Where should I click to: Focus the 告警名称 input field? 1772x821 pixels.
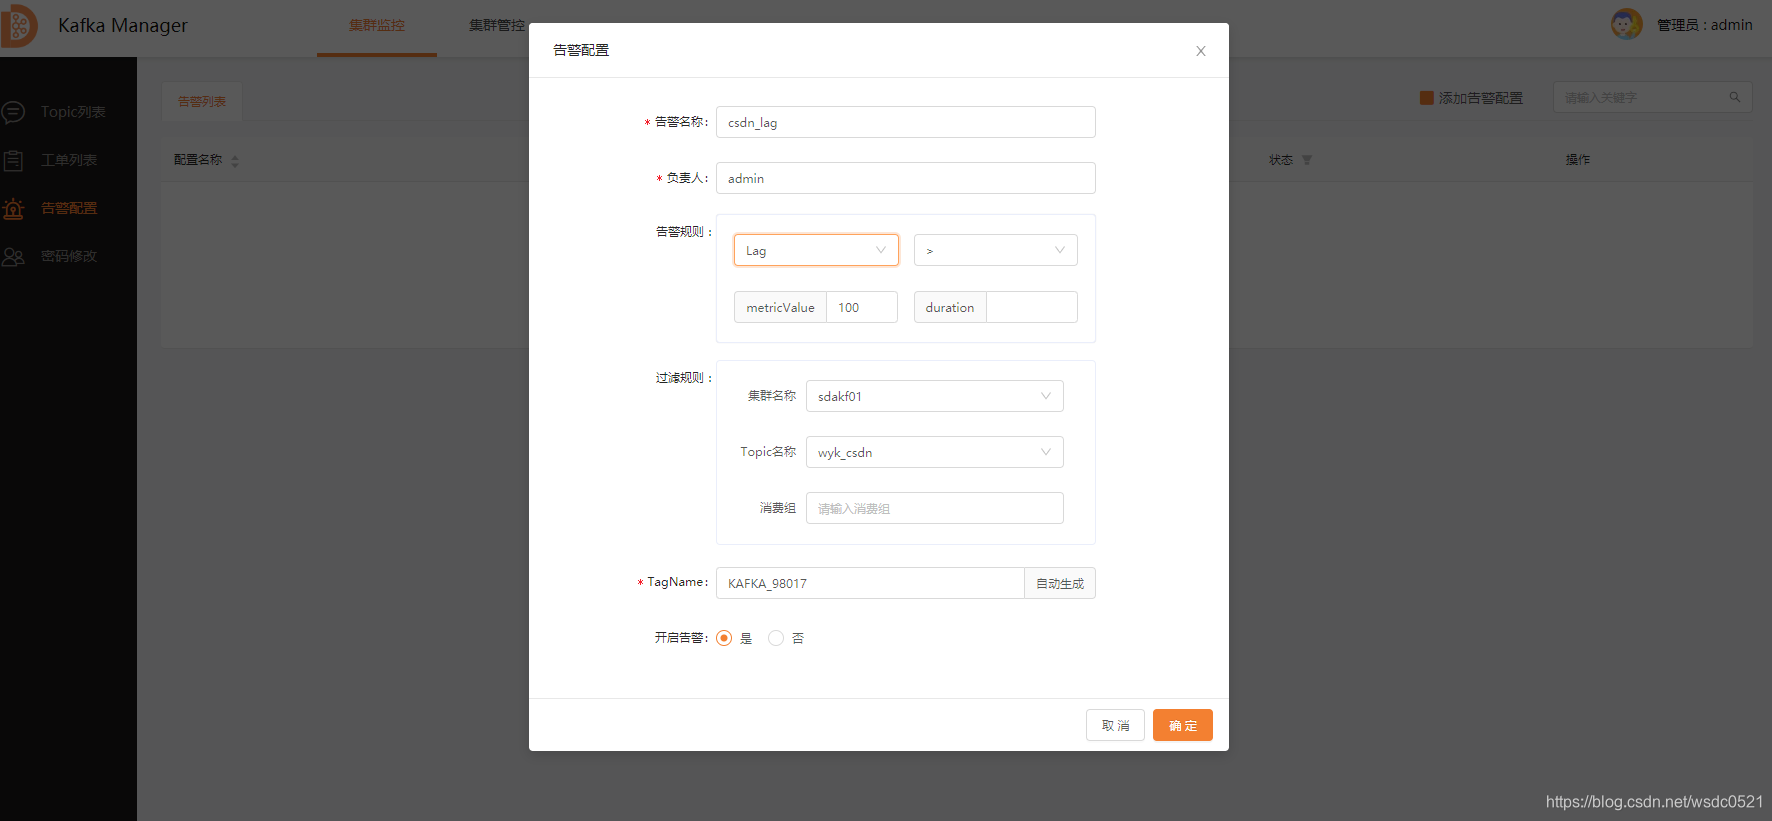[906, 122]
